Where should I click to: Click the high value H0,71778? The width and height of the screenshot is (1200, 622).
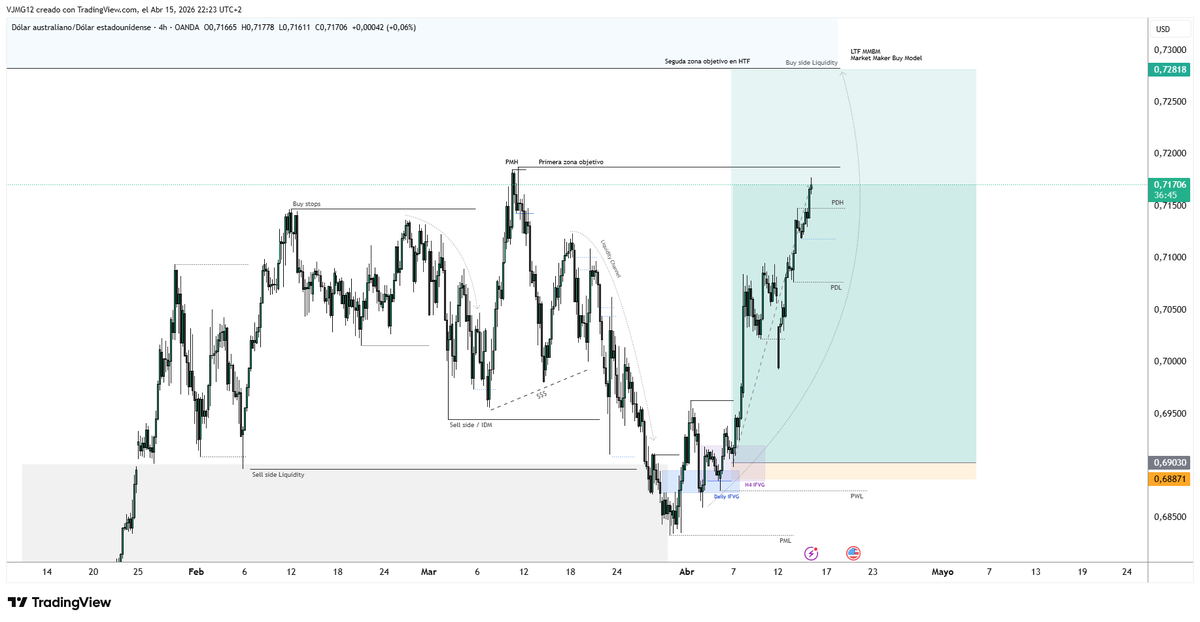(x=259, y=27)
